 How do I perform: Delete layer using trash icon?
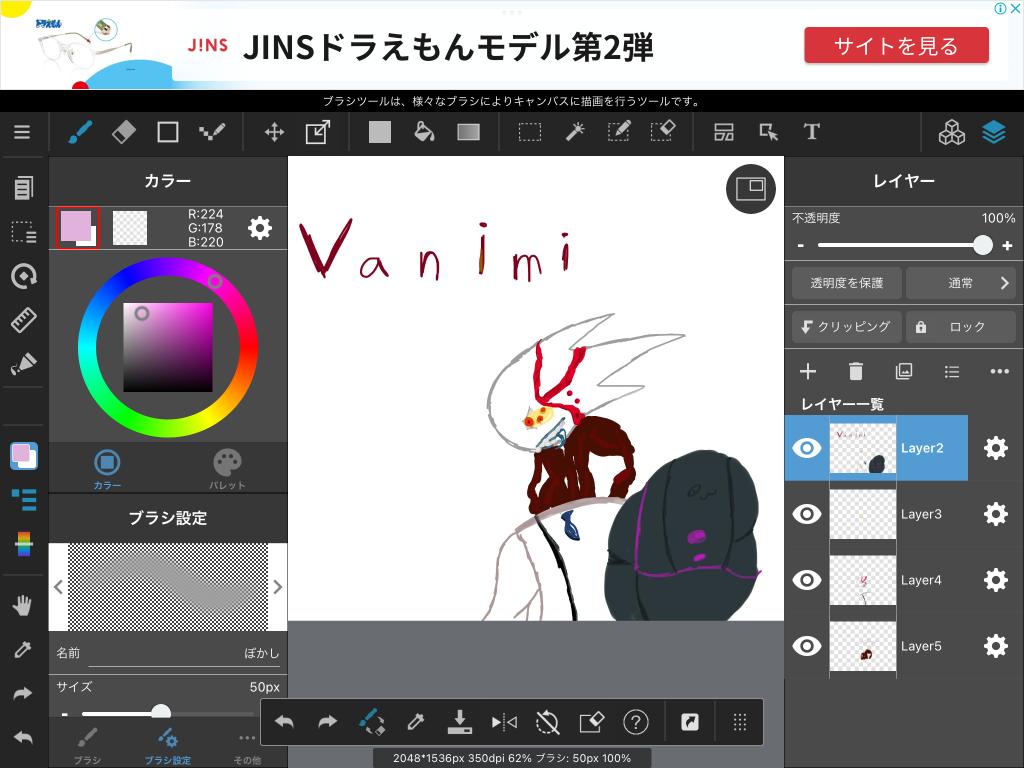(x=856, y=371)
